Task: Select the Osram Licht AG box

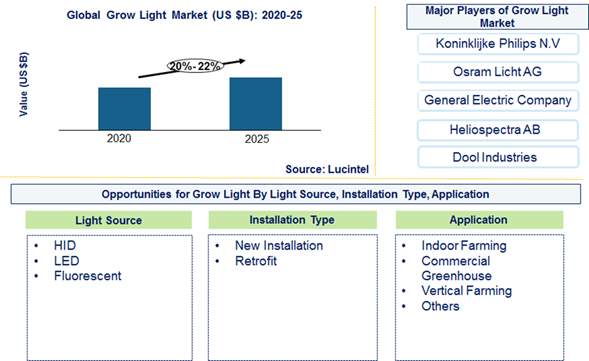Action: 498,72
